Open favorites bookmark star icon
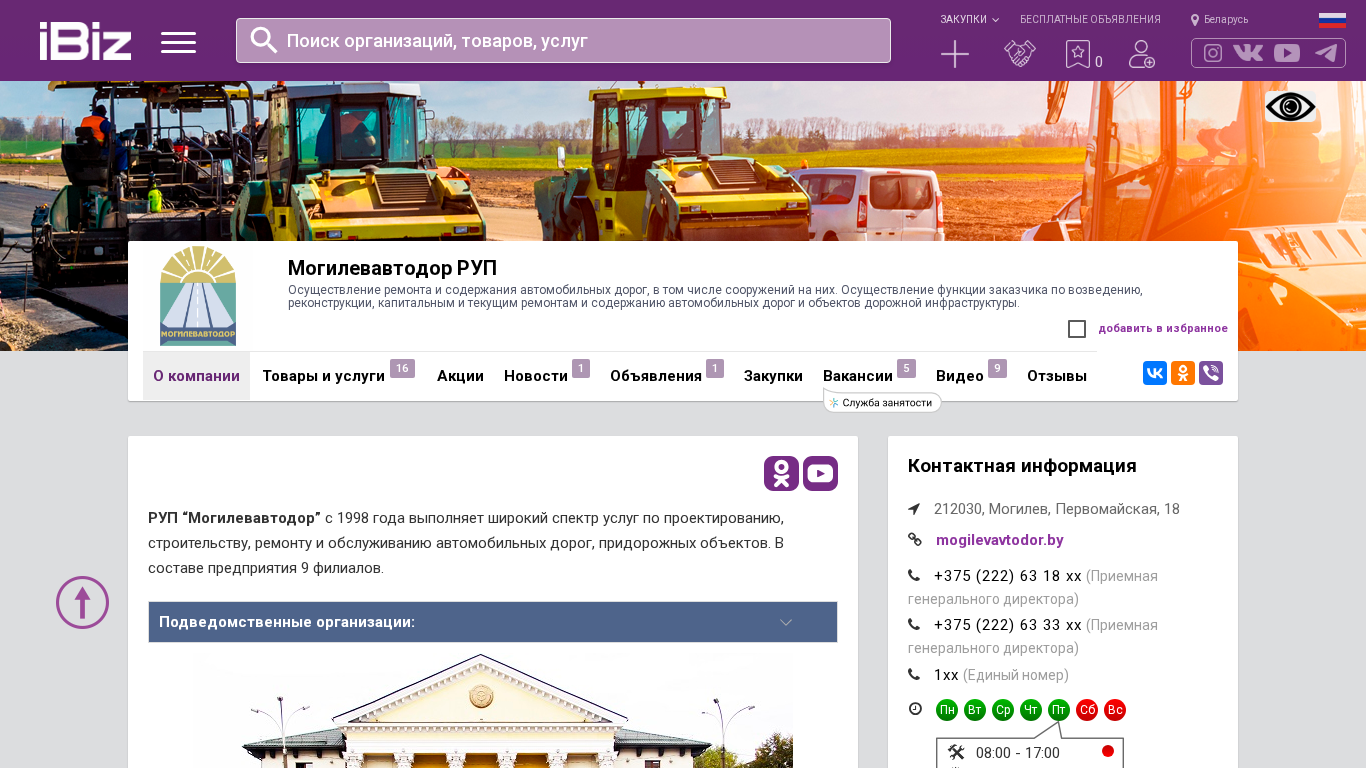 click(x=1078, y=54)
